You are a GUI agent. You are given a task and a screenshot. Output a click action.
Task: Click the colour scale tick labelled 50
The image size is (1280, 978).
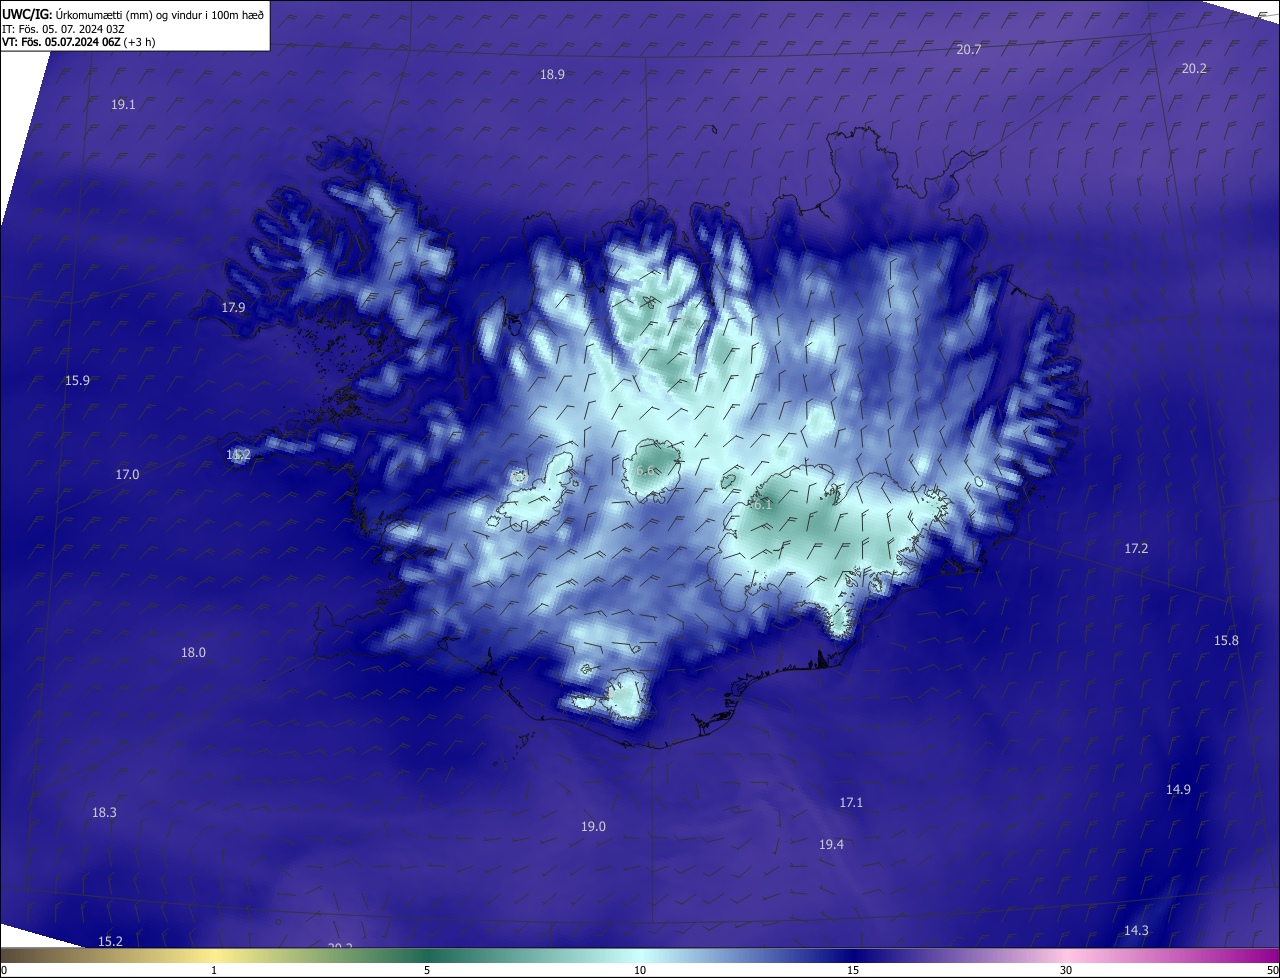click(x=1272, y=970)
